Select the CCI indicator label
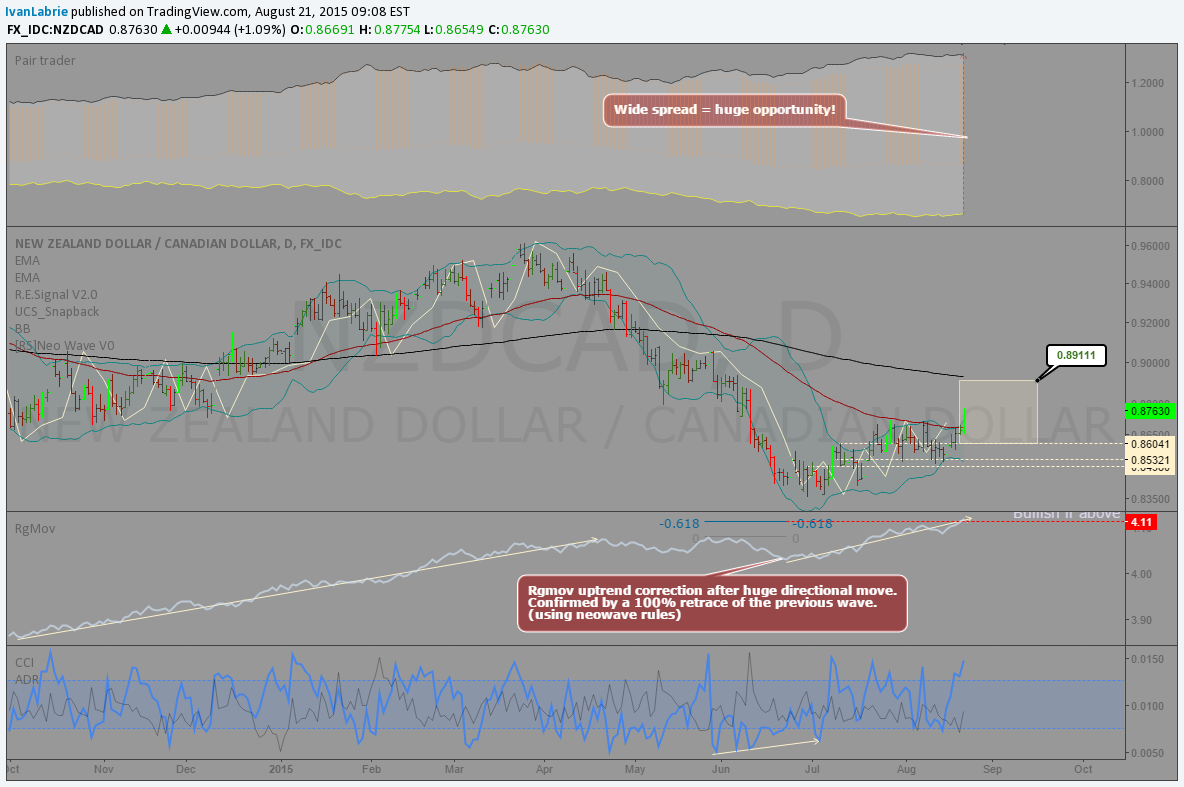The width and height of the screenshot is (1184, 787). click(x=24, y=662)
